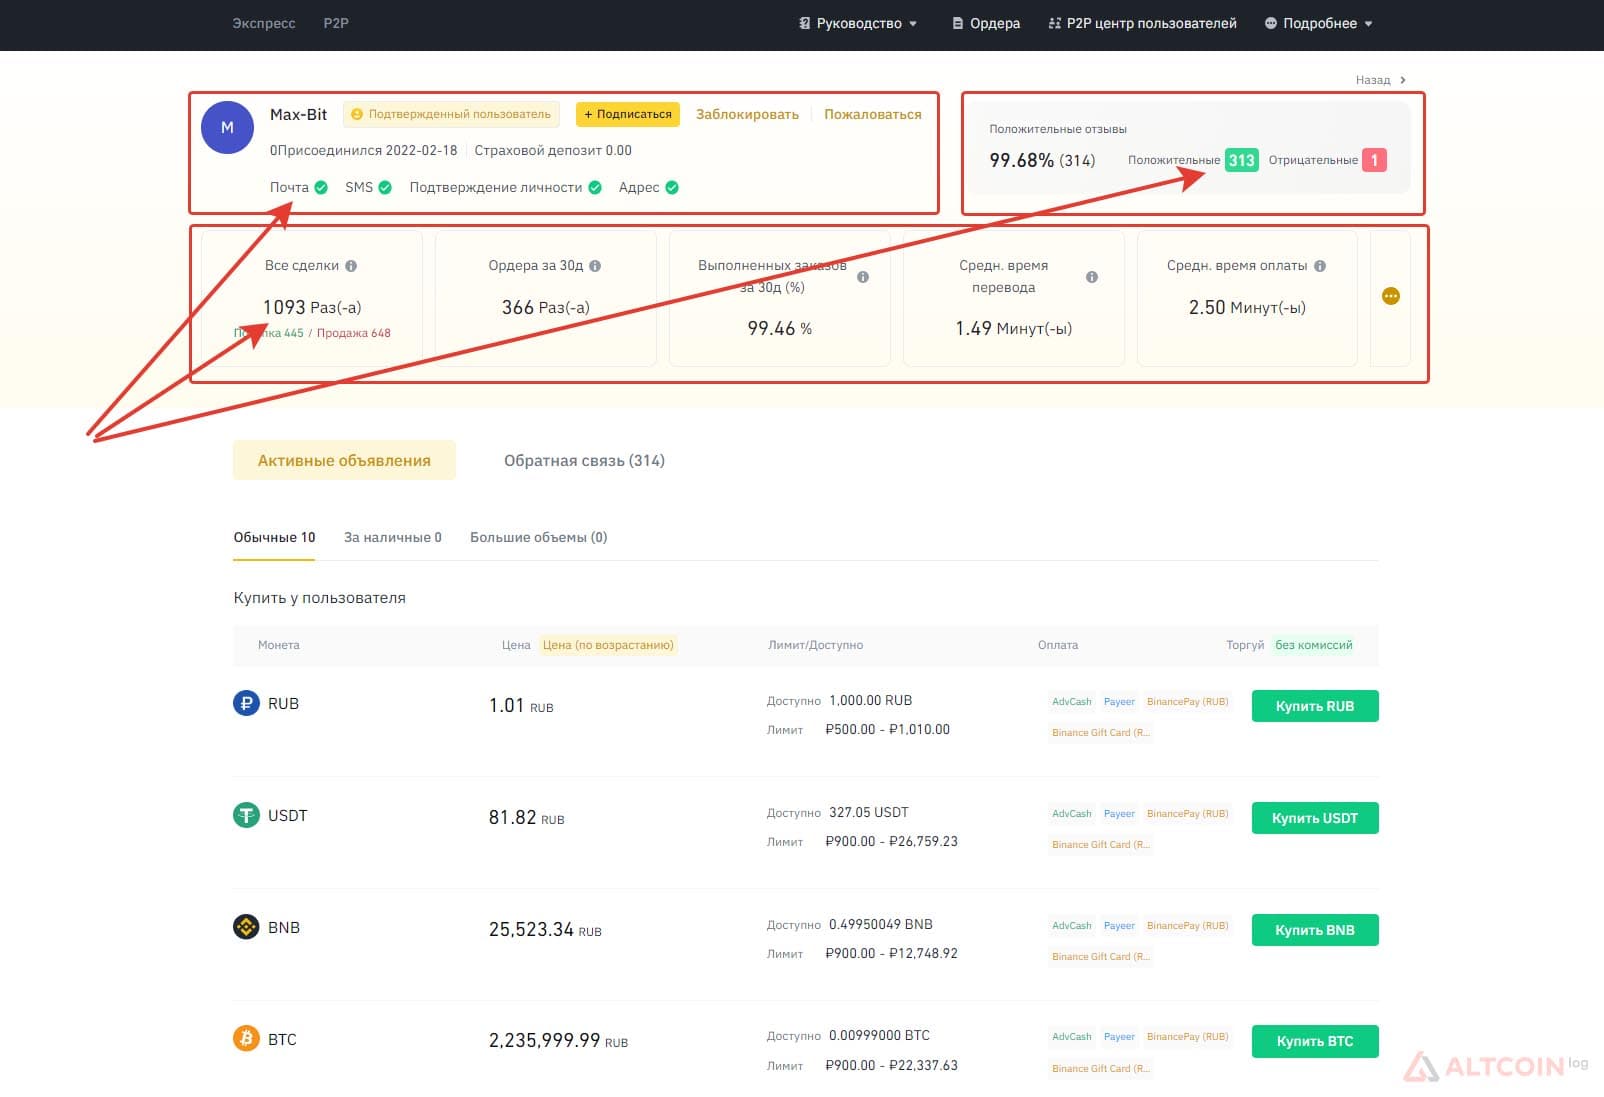The height and width of the screenshot is (1097, 1604).
Task: Expand the Подробнее dropdown
Action: (x=1318, y=23)
